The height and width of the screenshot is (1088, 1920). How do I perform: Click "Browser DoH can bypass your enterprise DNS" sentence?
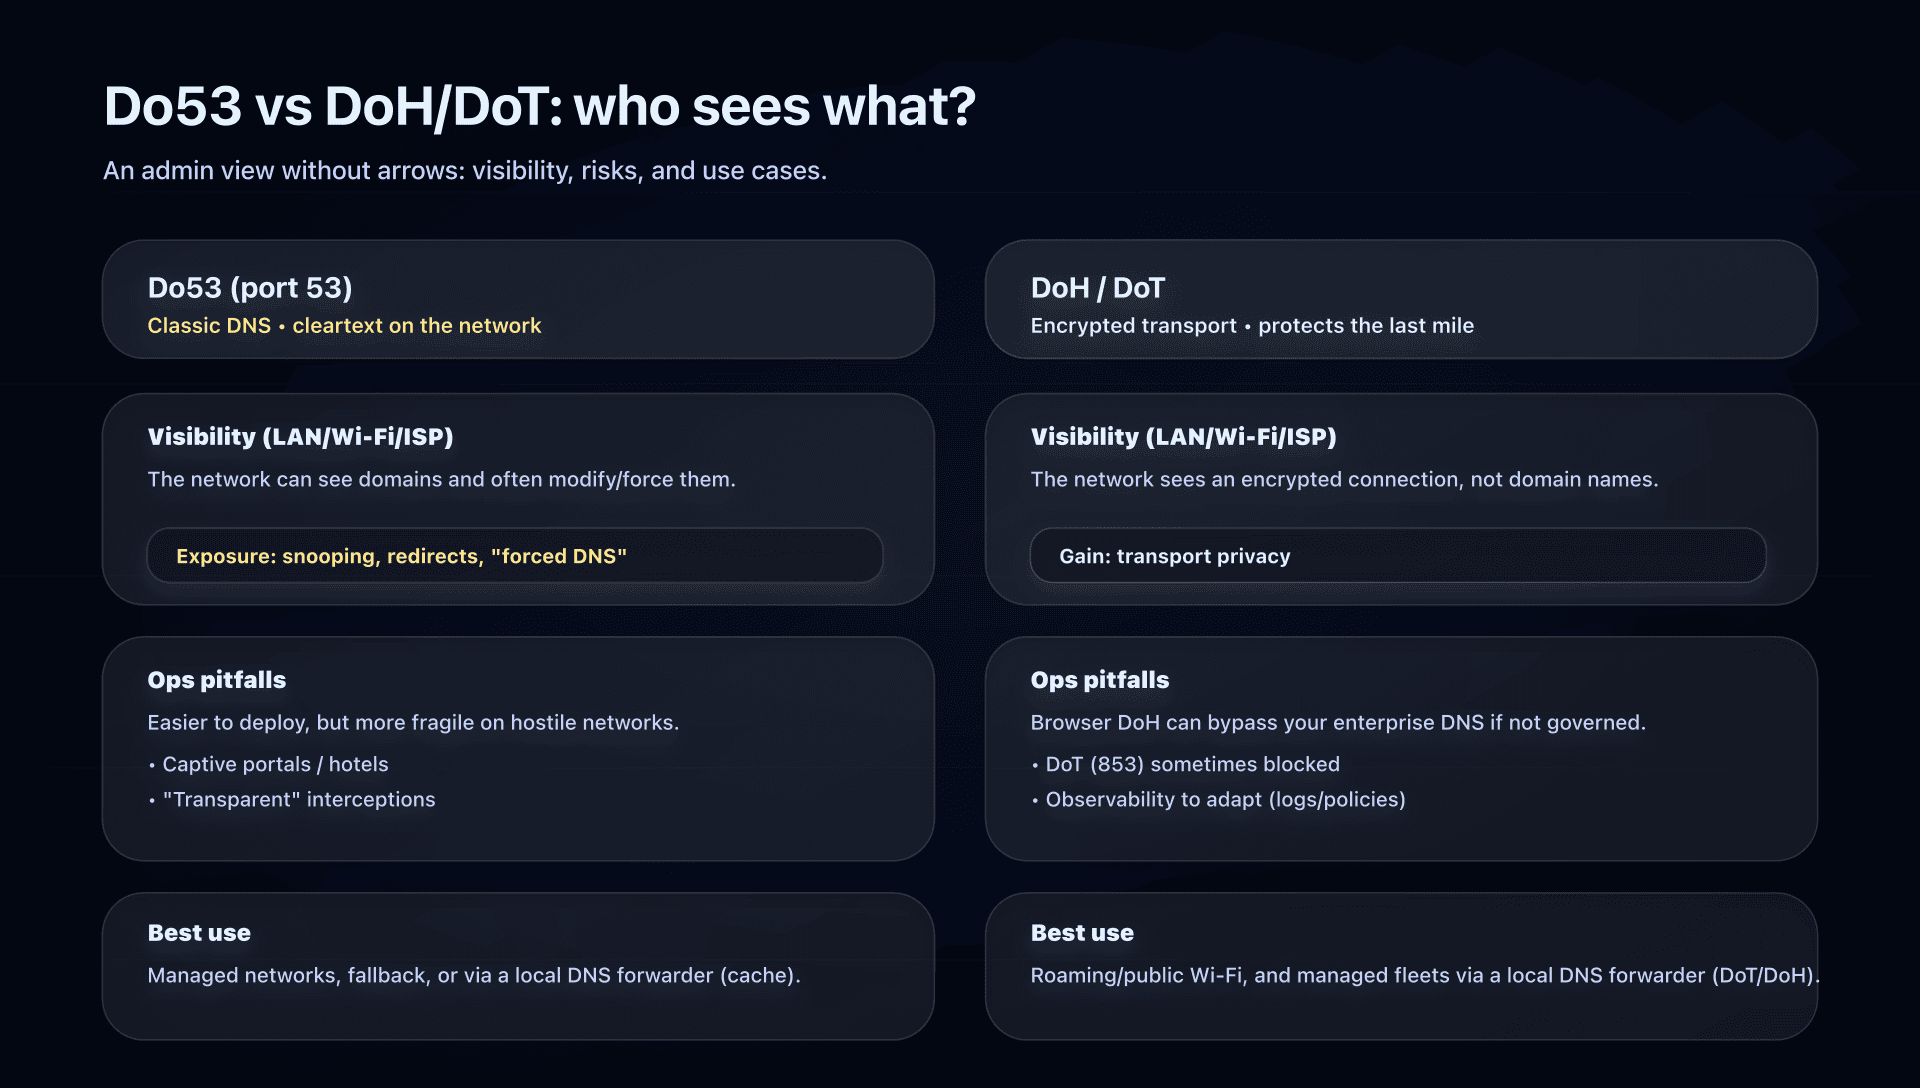(1338, 723)
